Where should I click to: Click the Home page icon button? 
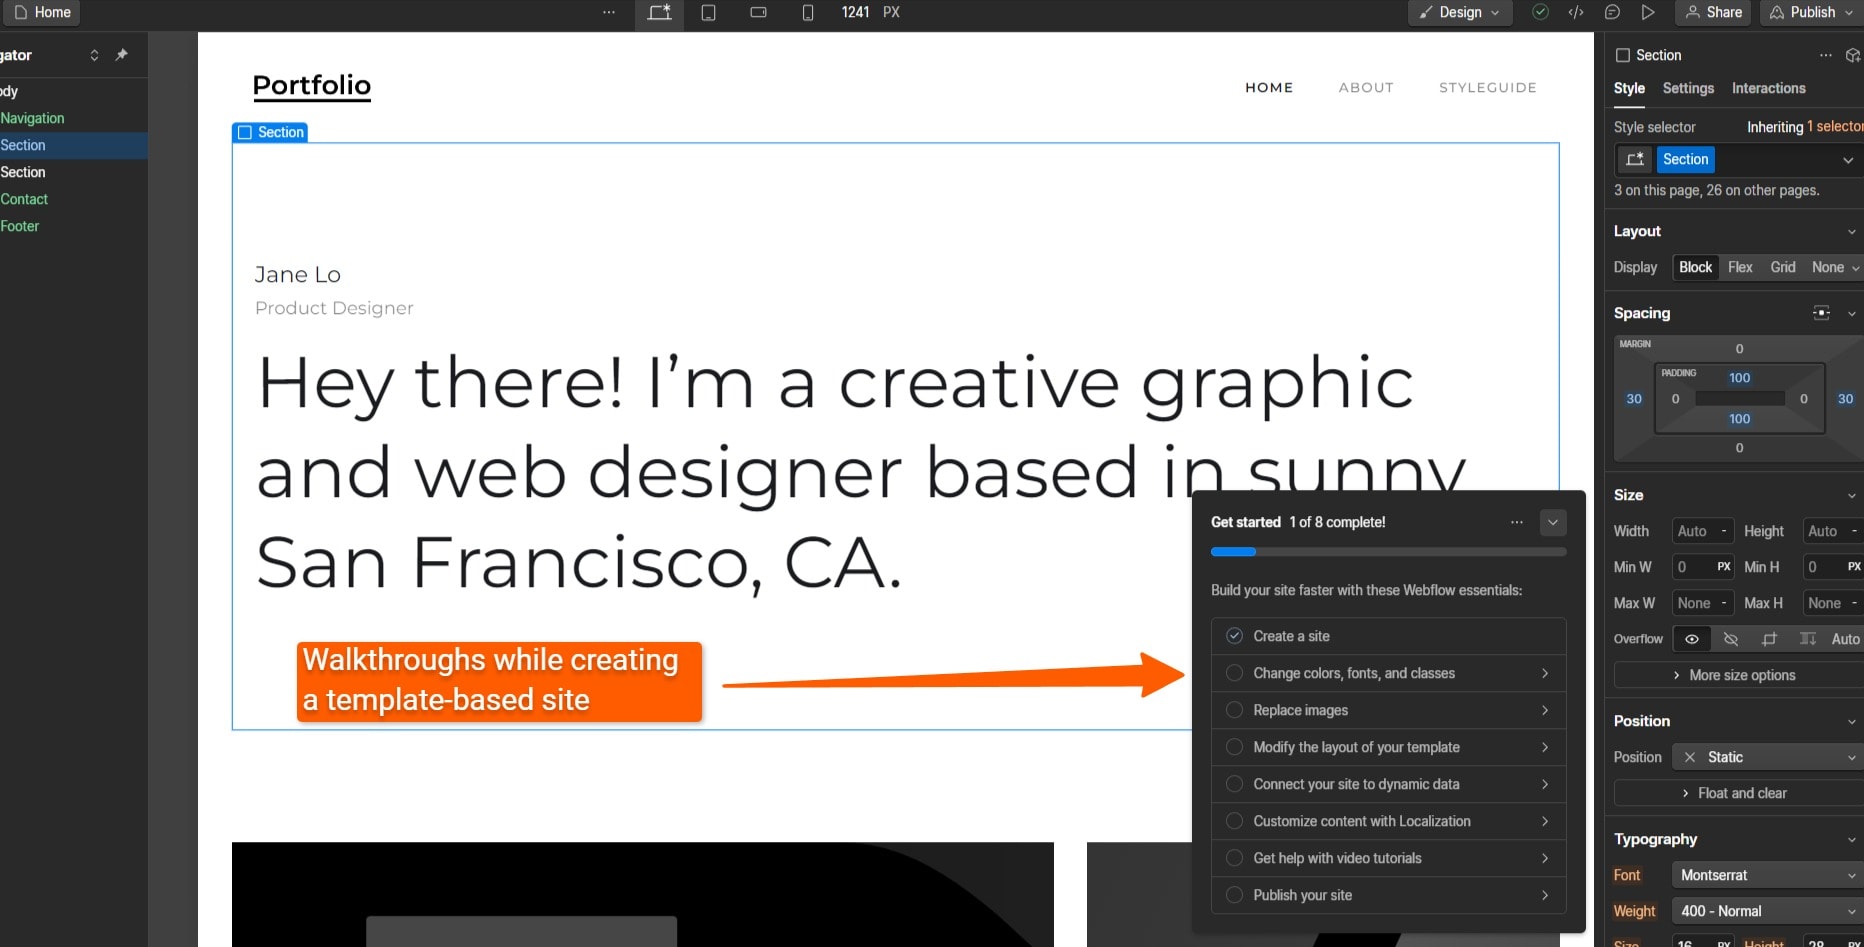point(41,12)
